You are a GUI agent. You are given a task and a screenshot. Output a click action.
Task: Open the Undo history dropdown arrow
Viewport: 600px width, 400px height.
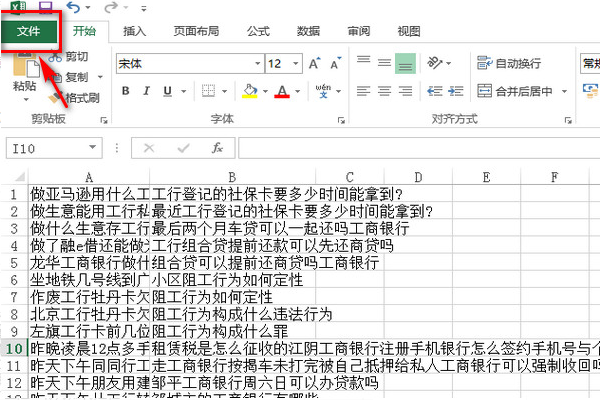pyautogui.click(x=88, y=7)
